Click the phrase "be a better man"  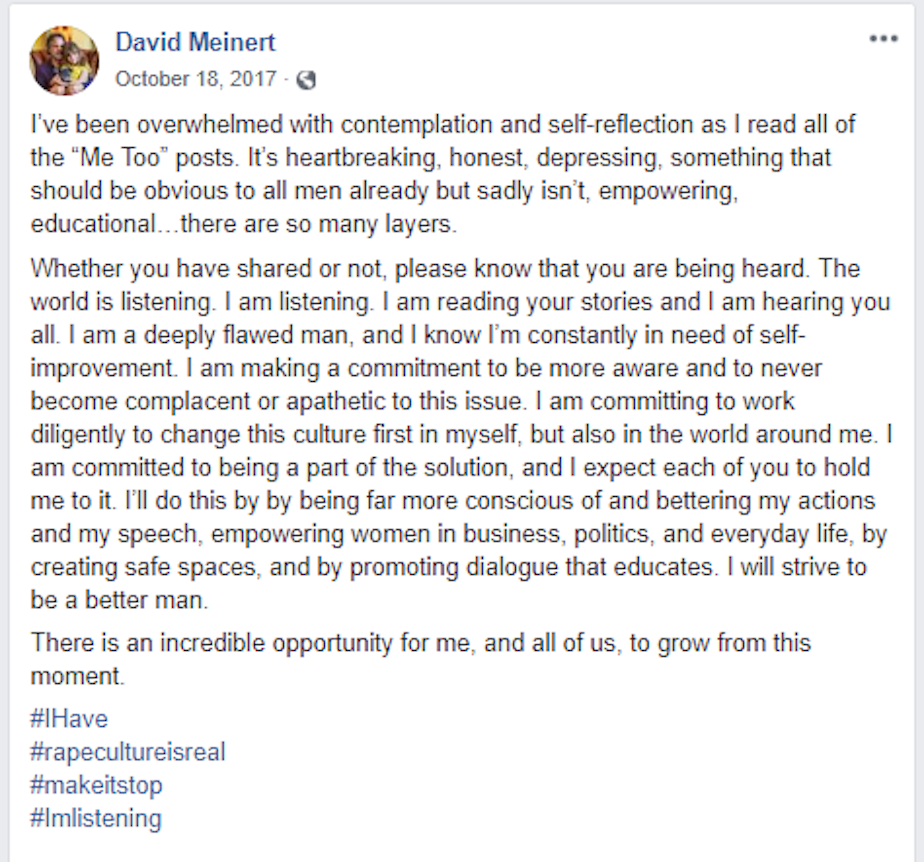click(x=118, y=600)
